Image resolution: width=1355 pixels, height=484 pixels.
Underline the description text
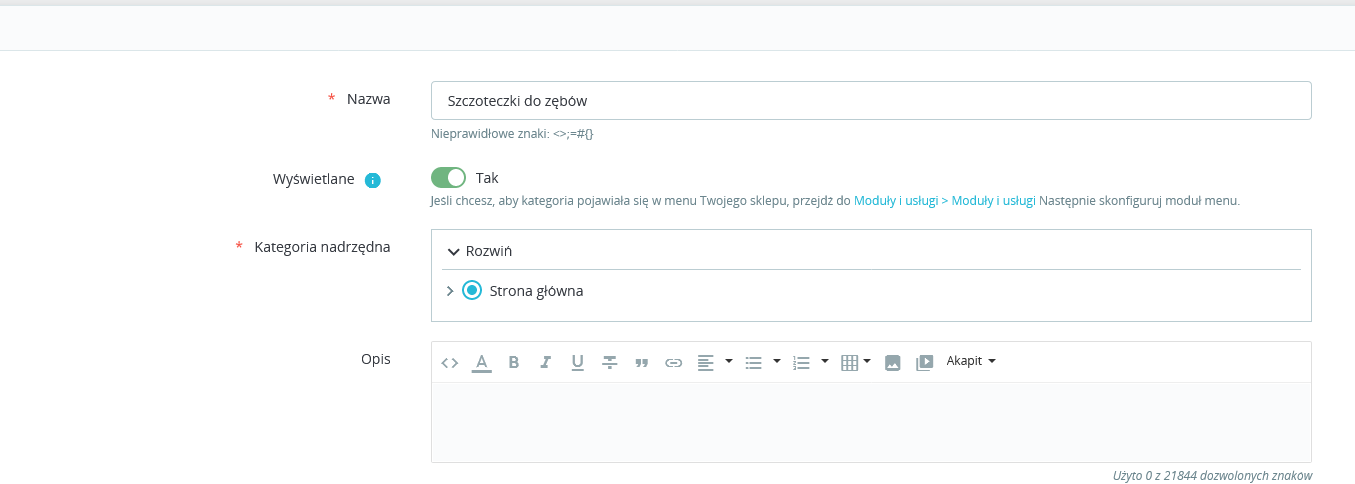(577, 362)
